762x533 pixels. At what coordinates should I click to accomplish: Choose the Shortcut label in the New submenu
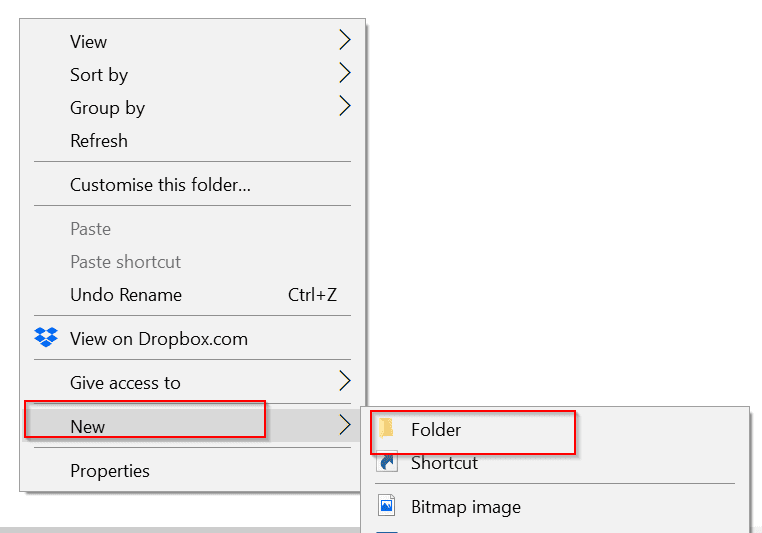444,463
